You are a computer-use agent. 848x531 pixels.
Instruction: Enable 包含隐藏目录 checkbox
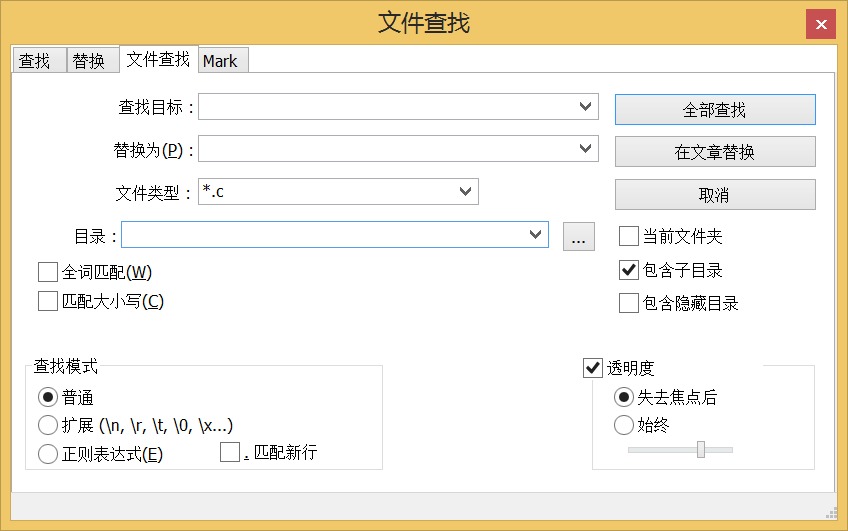click(629, 303)
